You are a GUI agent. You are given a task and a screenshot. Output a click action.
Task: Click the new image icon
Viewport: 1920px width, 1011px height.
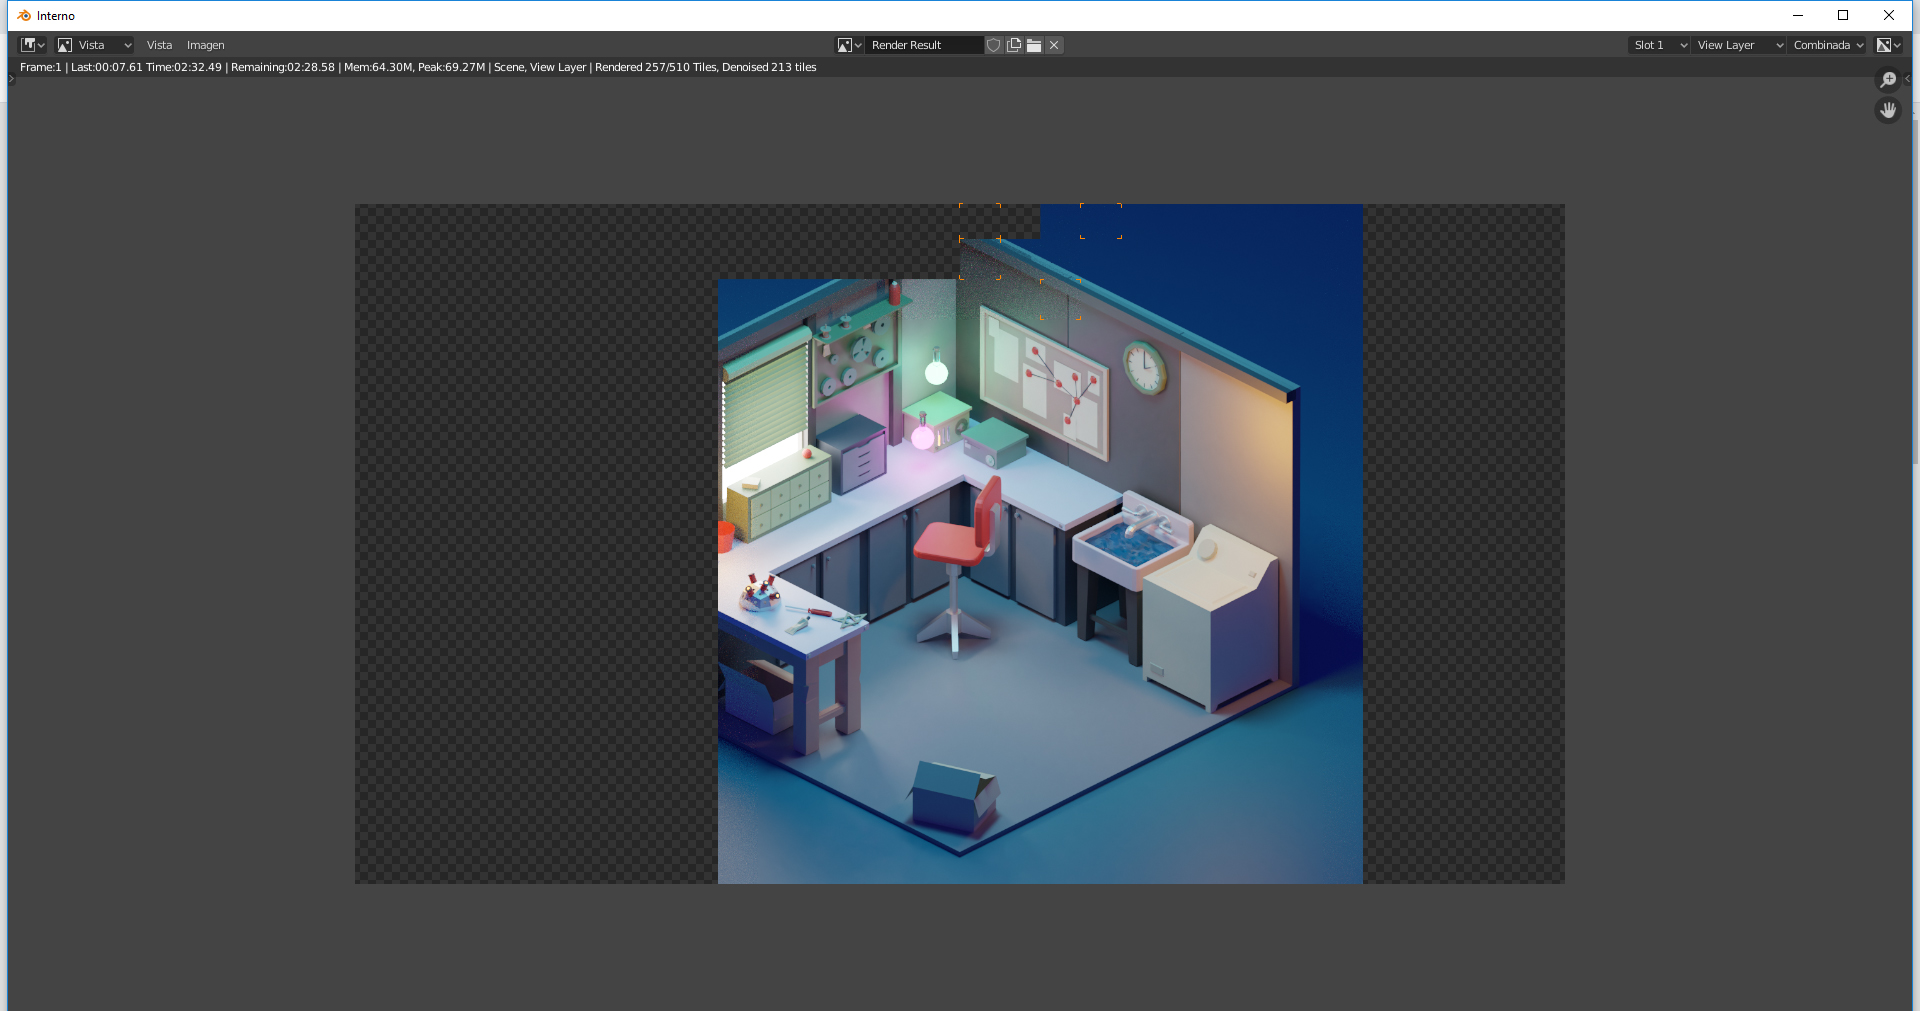click(x=1014, y=45)
